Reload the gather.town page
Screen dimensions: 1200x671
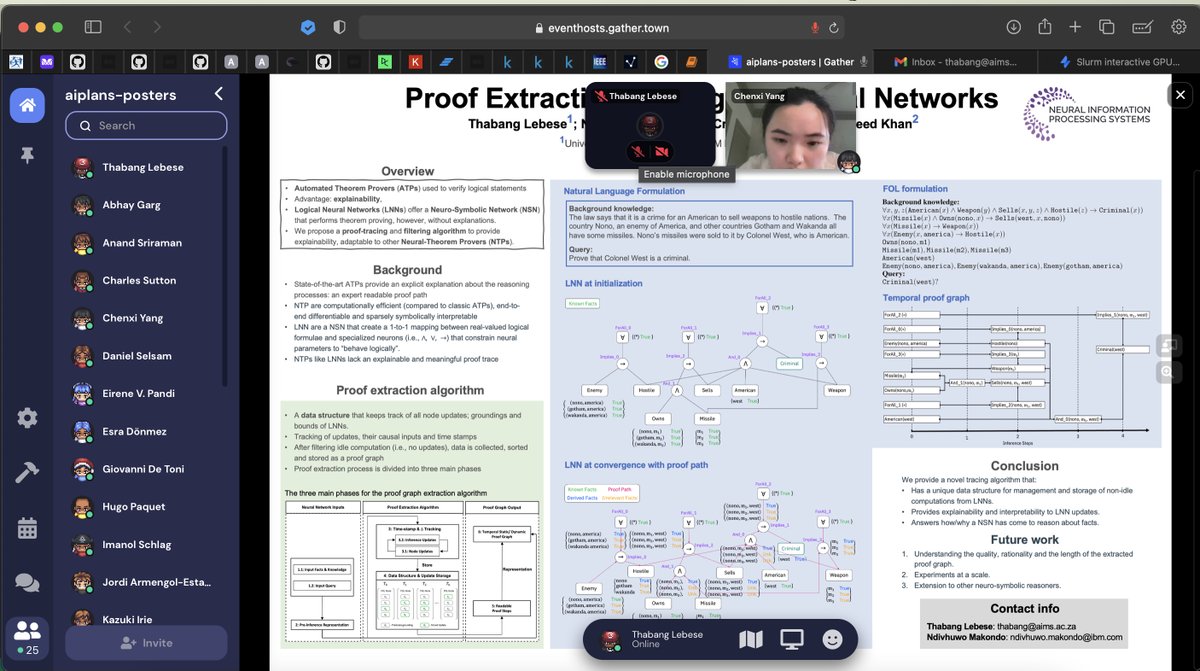point(833,28)
